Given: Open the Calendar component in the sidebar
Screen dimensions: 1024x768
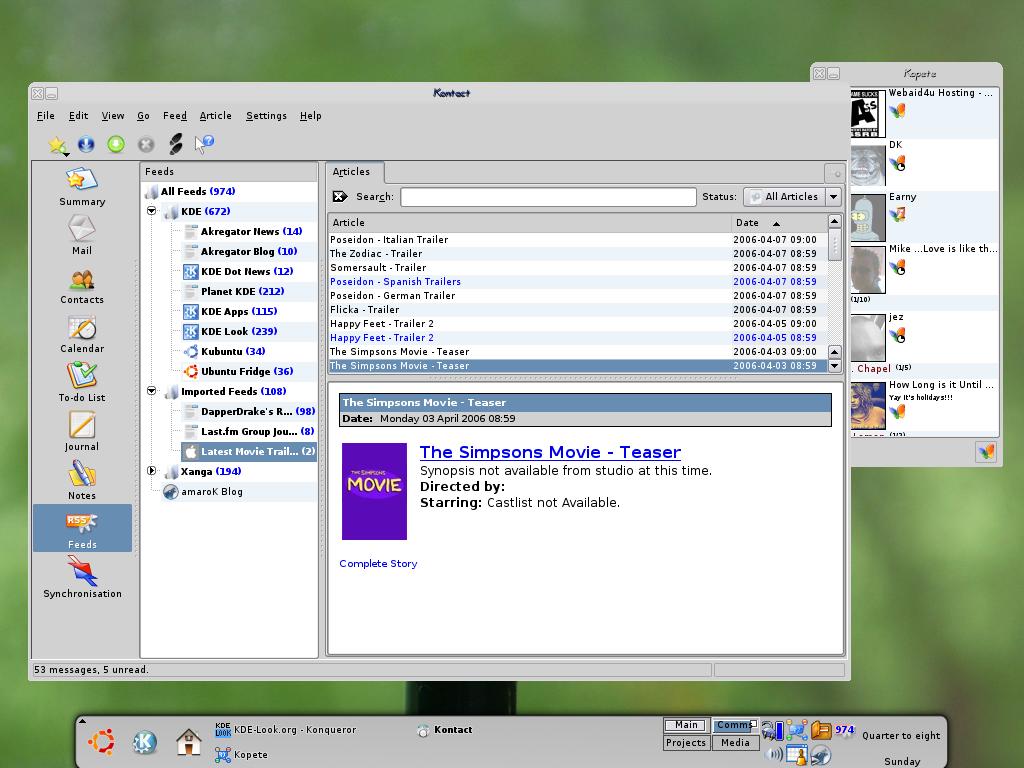Looking at the screenshot, I should (x=82, y=334).
